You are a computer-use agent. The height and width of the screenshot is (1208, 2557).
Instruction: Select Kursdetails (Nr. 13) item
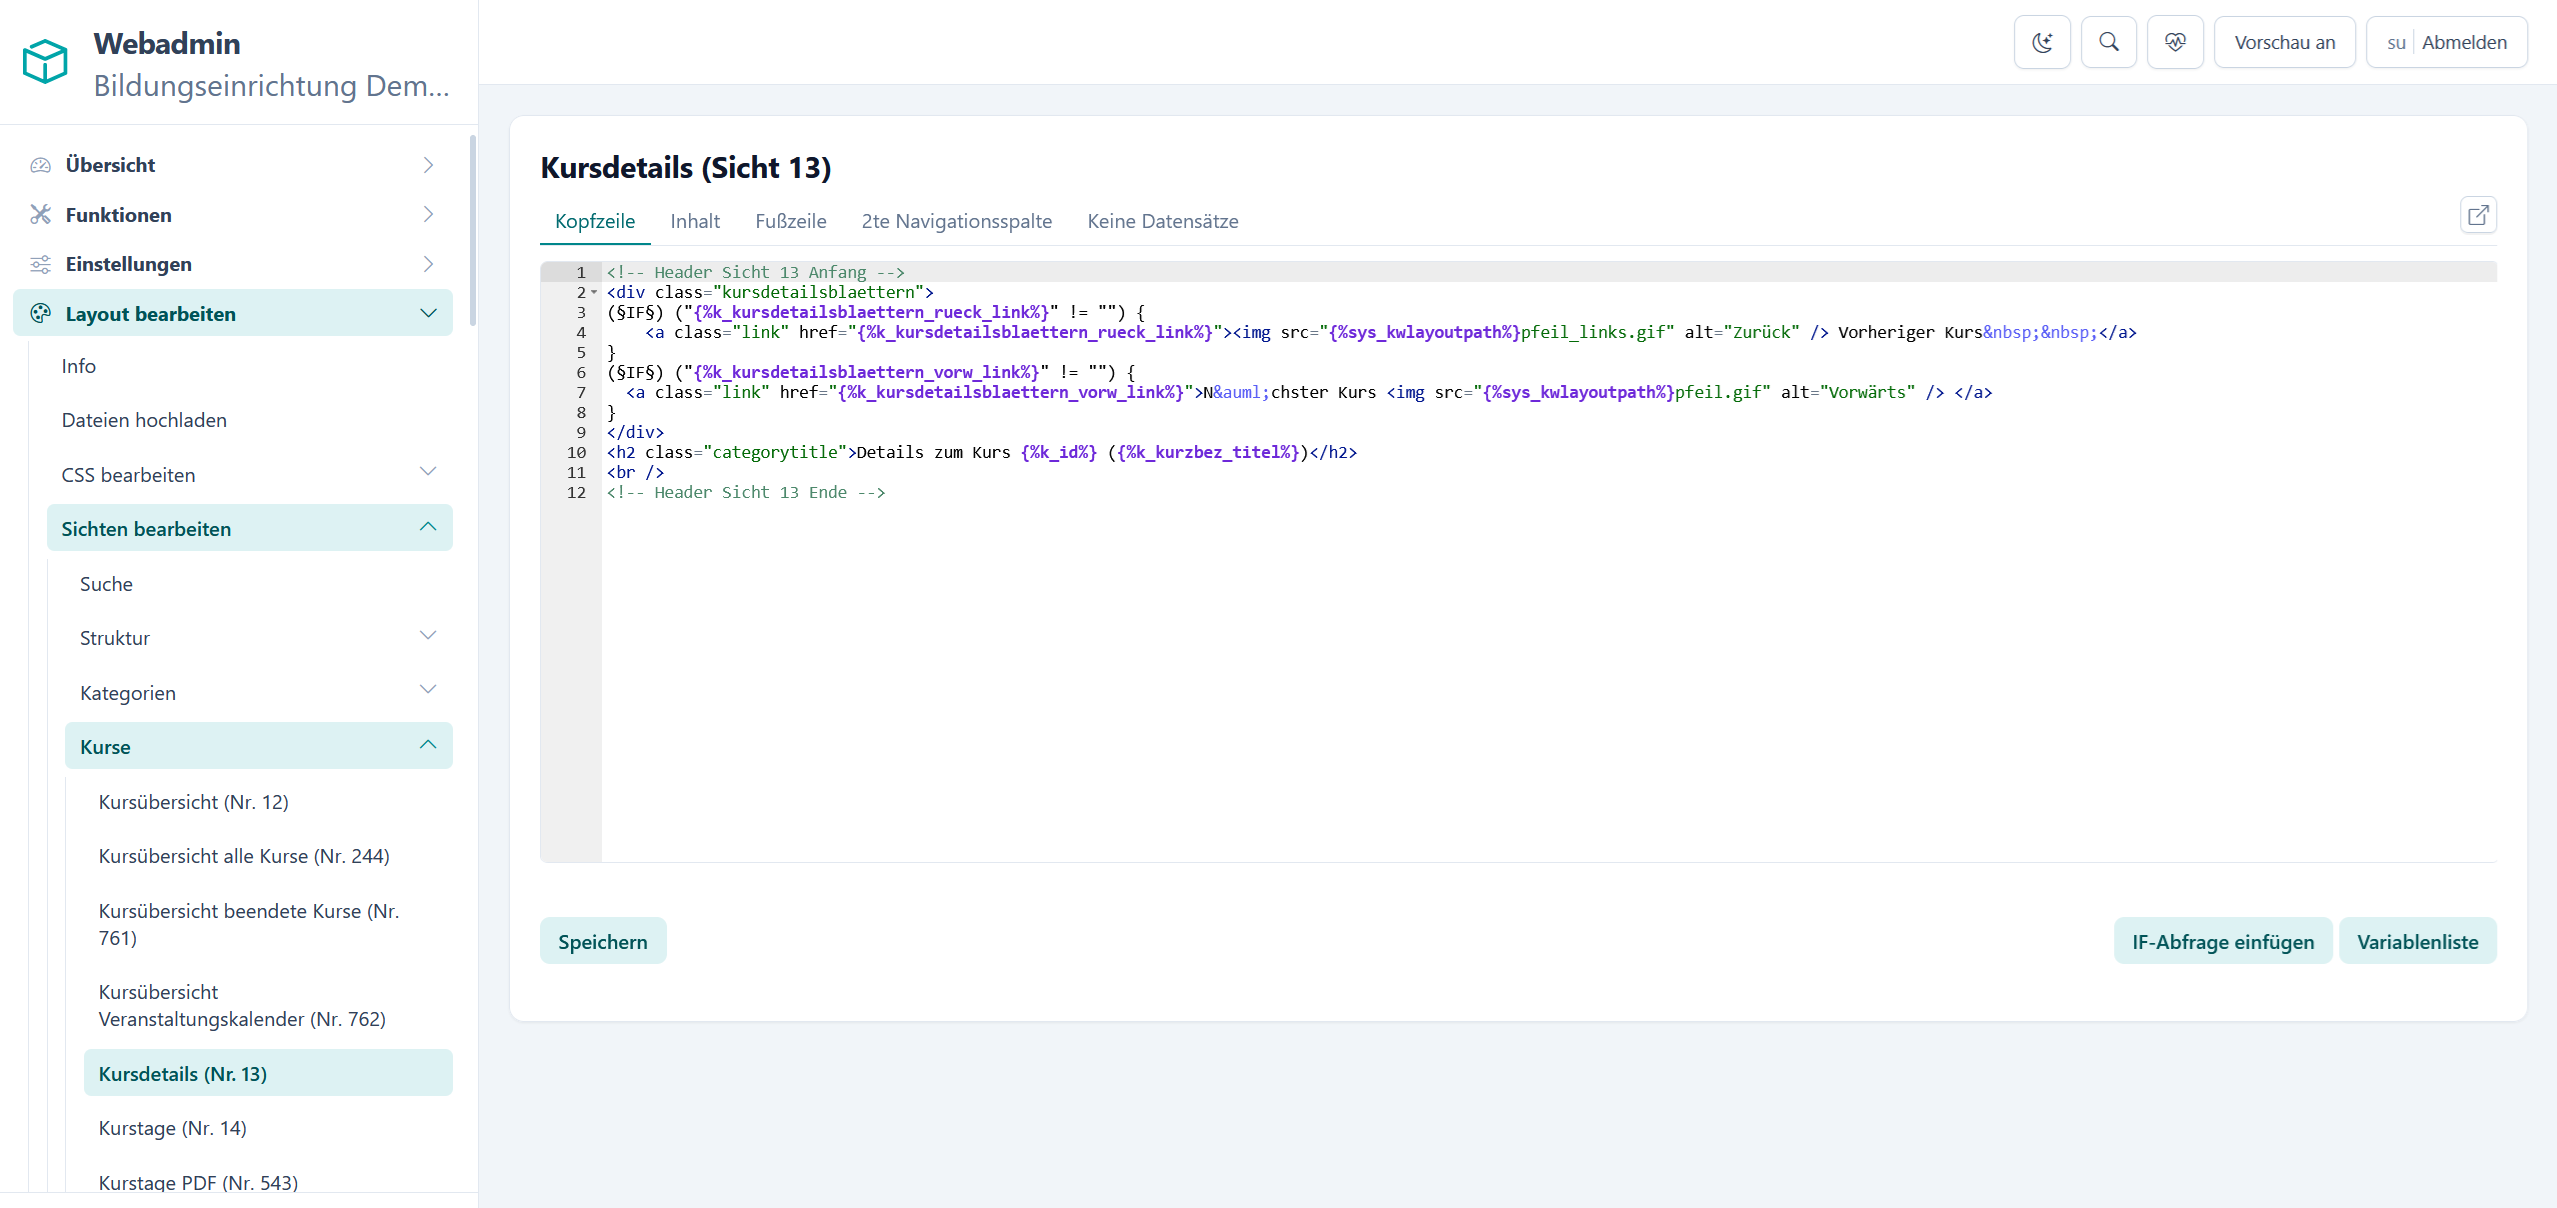268,1073
